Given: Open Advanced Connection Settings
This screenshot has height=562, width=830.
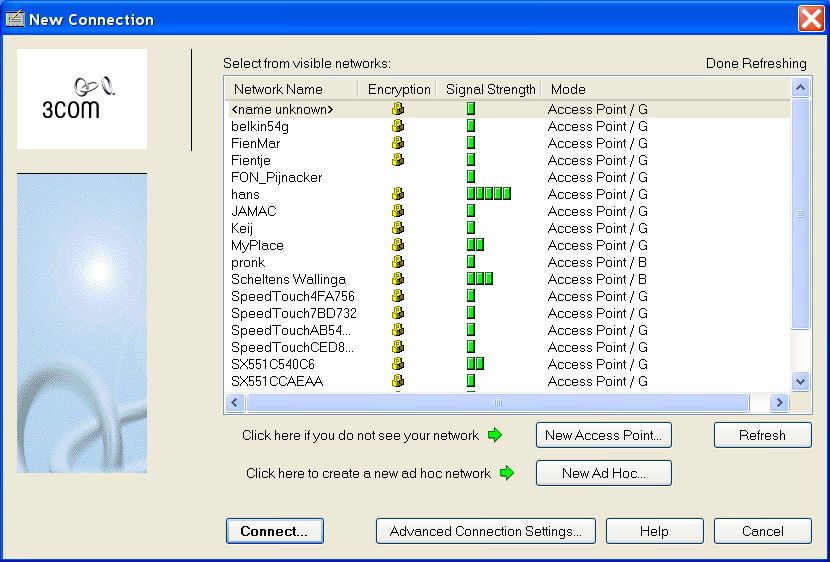Looking at the screenshot, I should pos(485,531).
